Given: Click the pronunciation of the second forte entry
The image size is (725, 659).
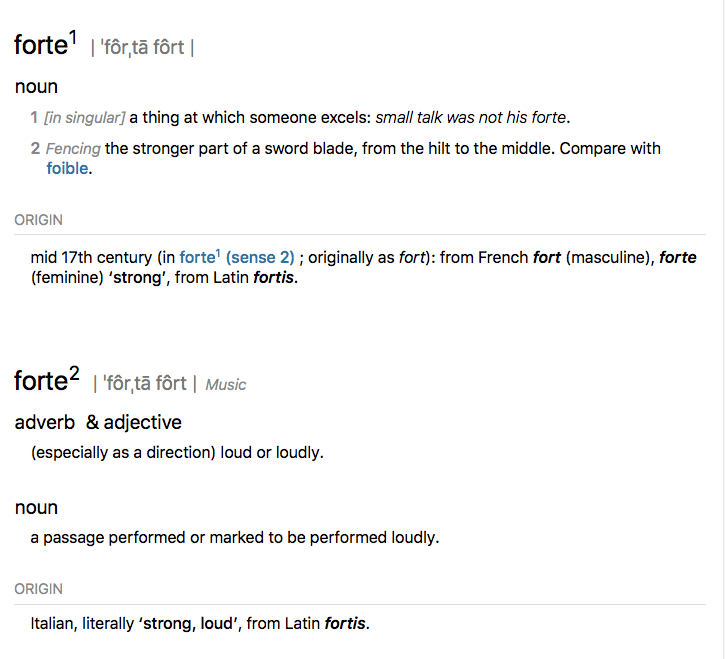Looking at the screenshot, I should click(x=144, y=384).
